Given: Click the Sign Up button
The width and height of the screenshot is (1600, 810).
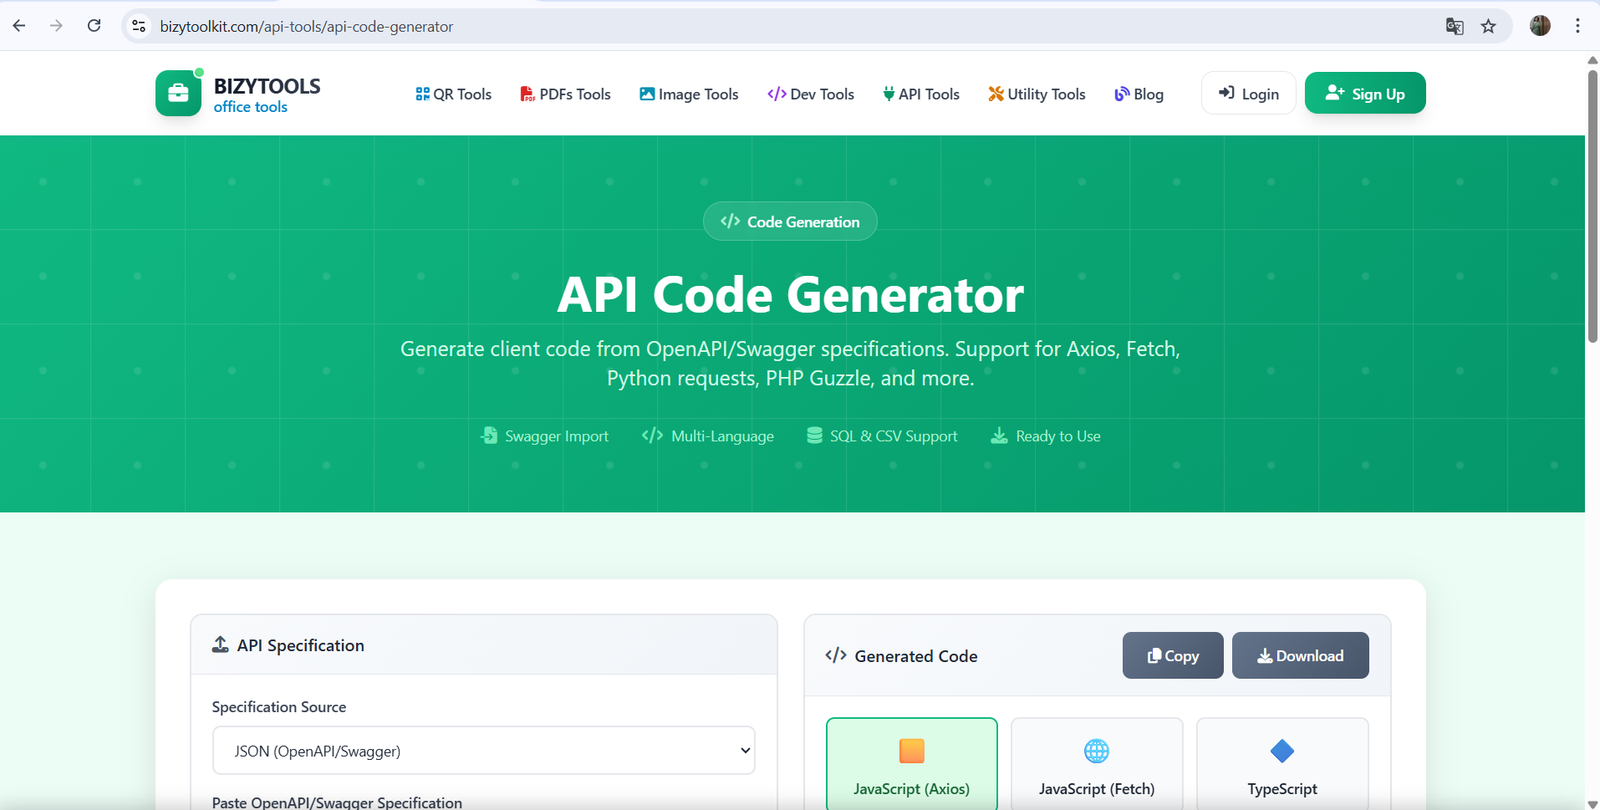Looking at the screenshot, I should [1365, 93].
